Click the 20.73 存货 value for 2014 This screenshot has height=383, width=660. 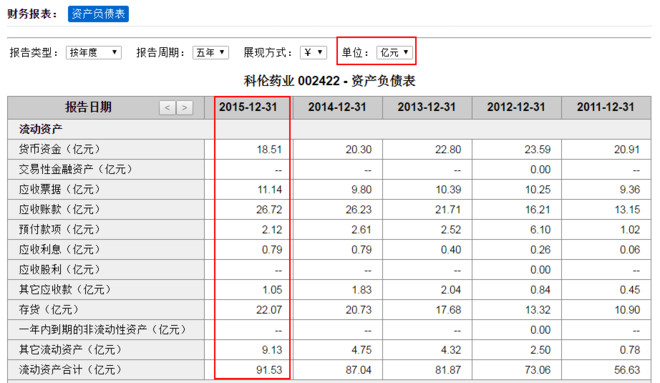[359, 310]
